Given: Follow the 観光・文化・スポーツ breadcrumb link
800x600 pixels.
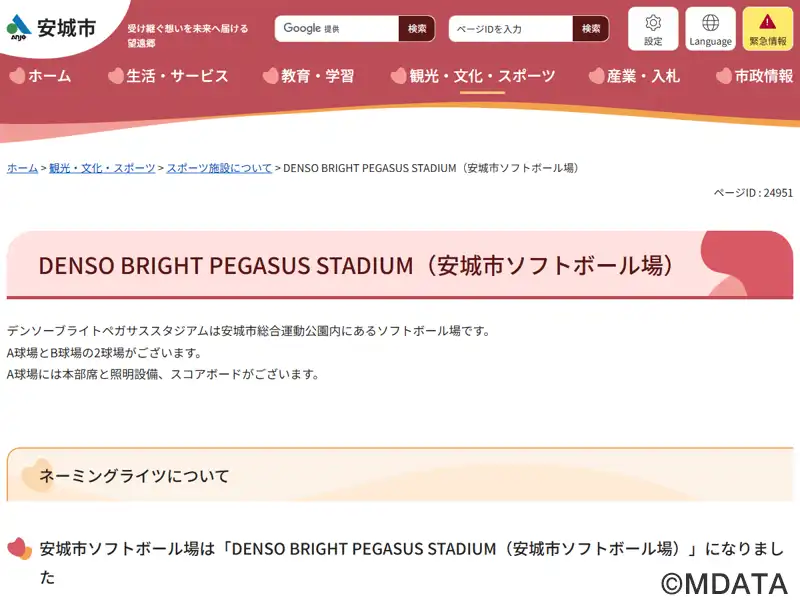Looking at the screenshot, I should pos(102,168).
